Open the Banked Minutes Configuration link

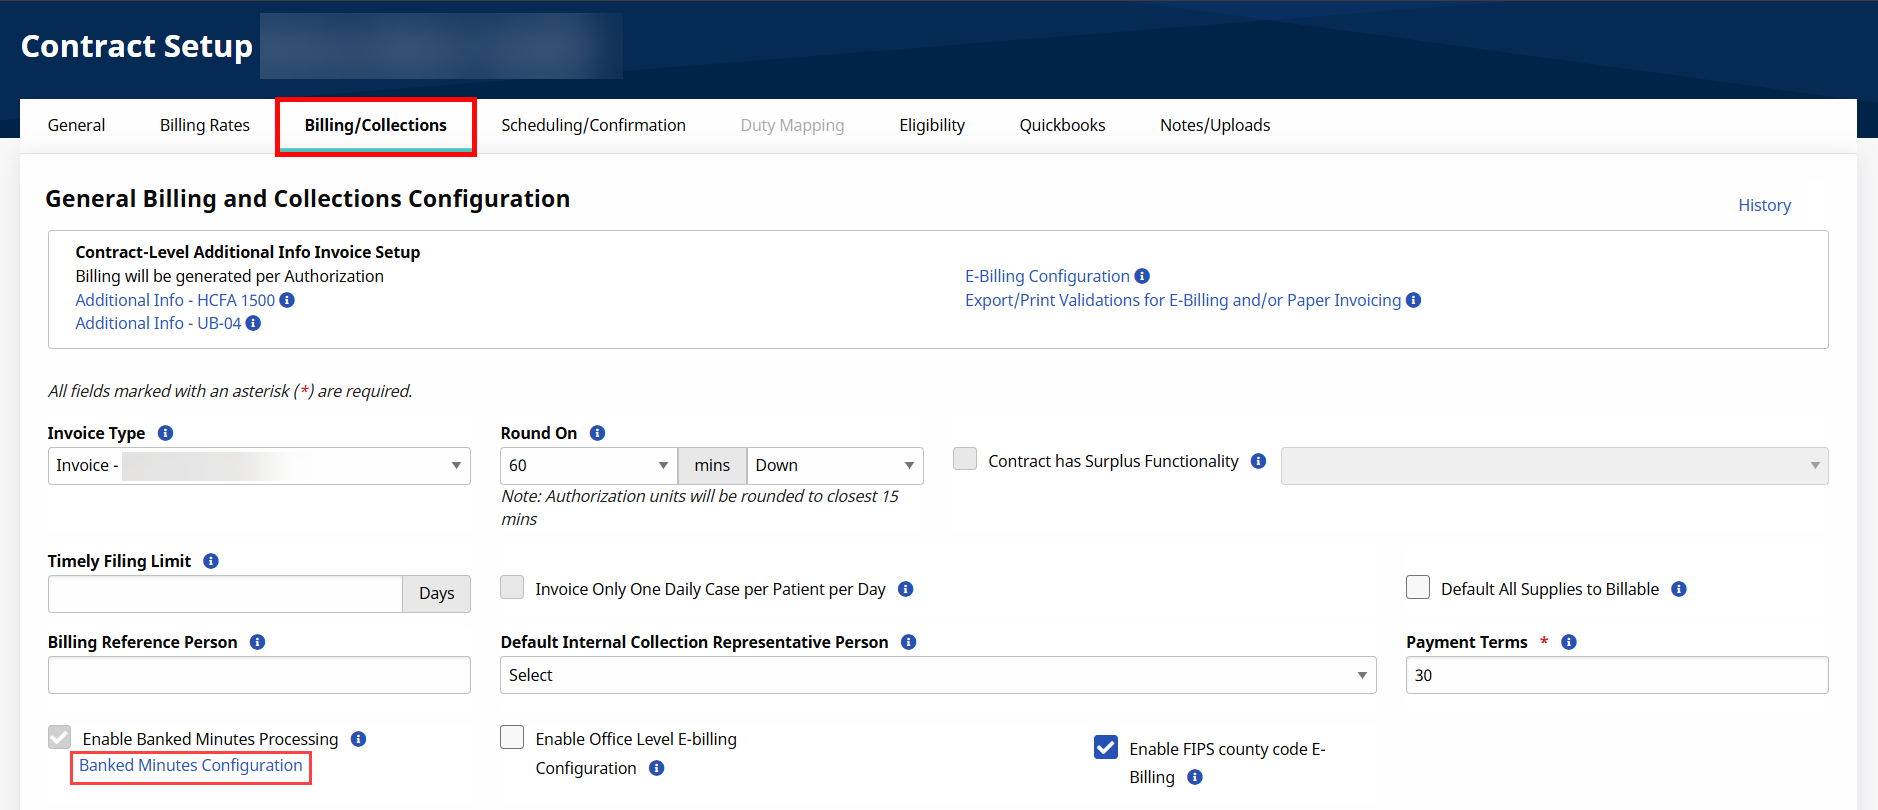[x=191, y=766]
